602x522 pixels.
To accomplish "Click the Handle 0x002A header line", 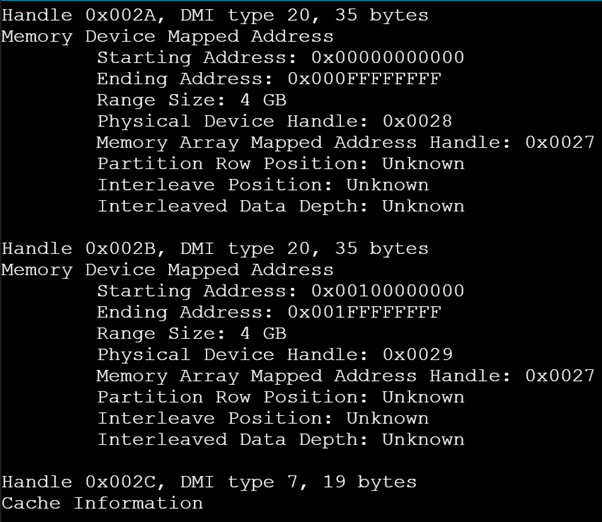I will (214, 15).
